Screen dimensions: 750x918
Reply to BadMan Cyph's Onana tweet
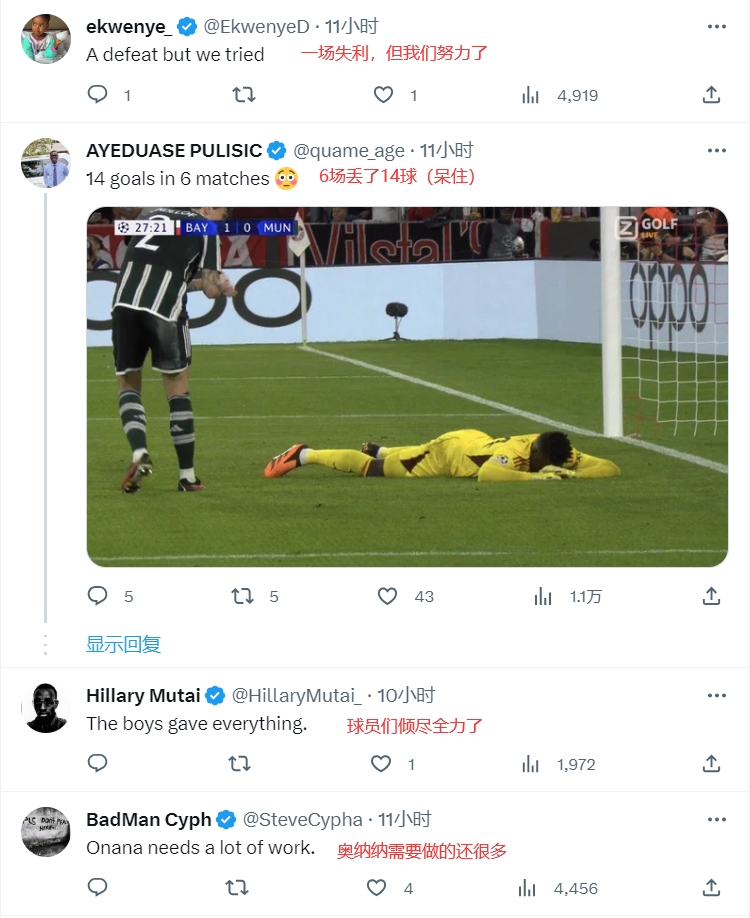click(98, 887)
